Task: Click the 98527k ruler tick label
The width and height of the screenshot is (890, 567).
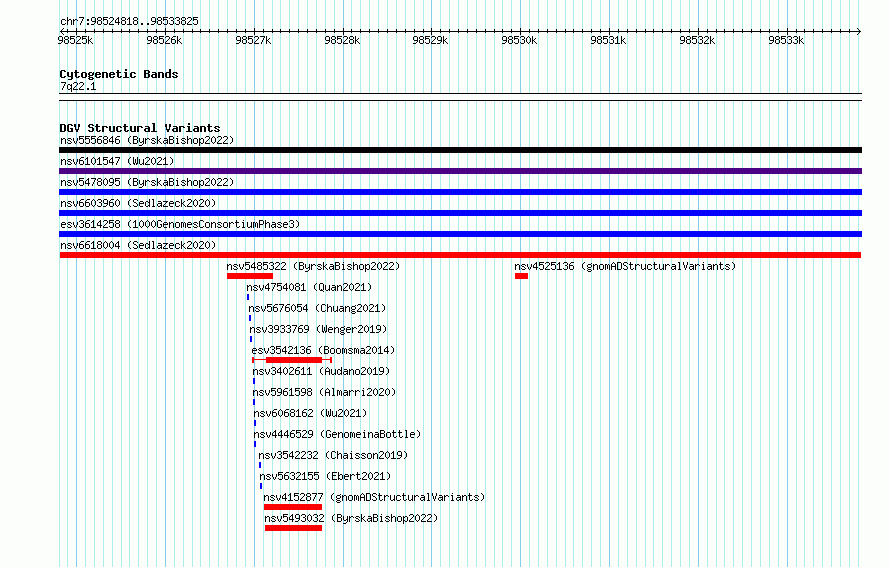Action: click(253, 40)
